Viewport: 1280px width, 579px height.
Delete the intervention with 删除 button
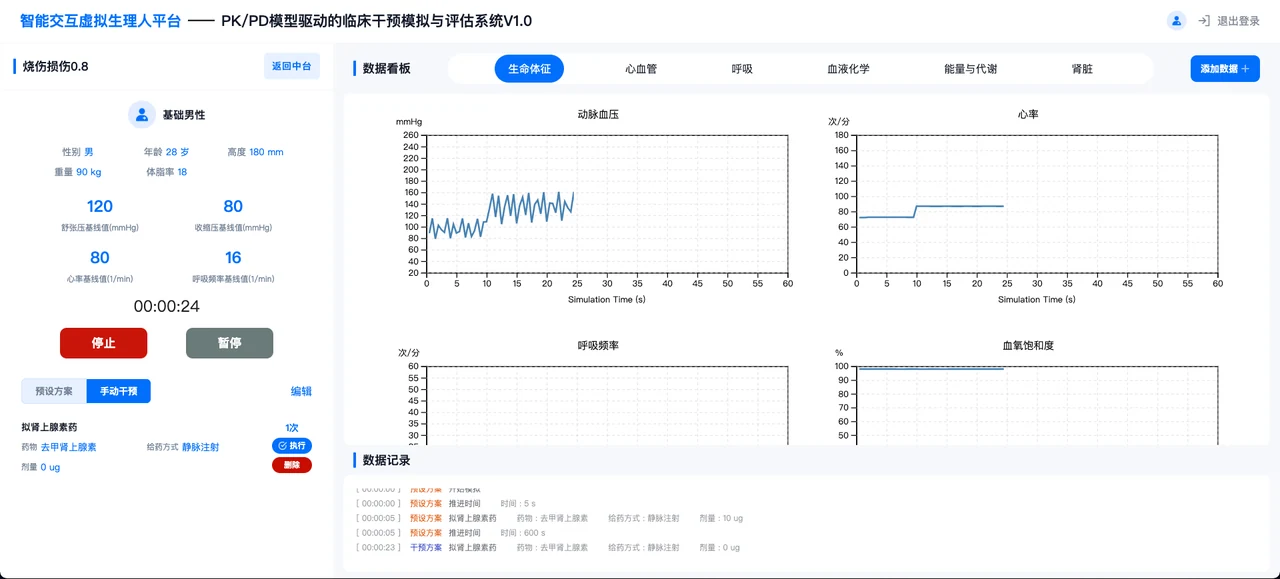(292, 465)
